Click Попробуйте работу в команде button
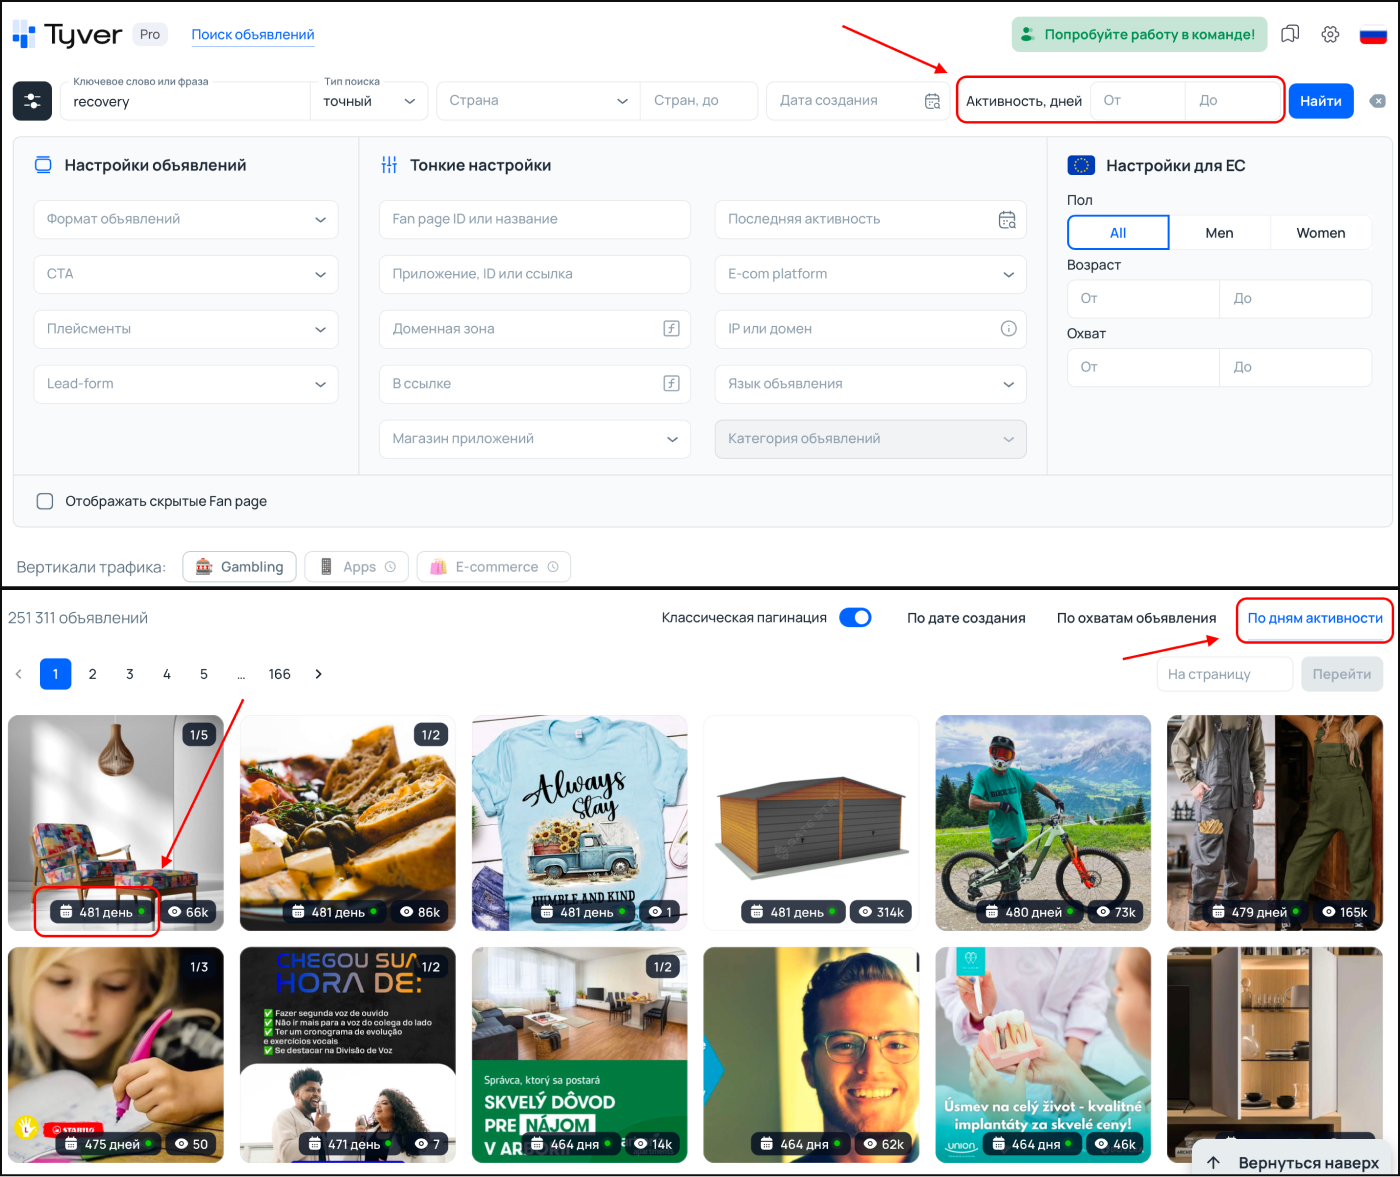 click(1139, 34)
